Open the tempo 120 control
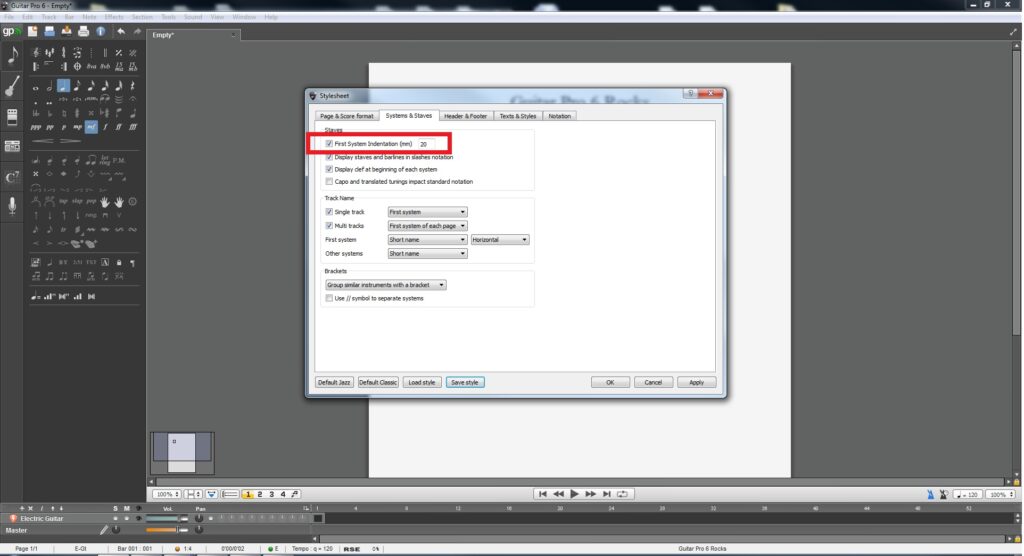Image resolution: width=1024 pixels, height=556 pixels. (x=967, y=495)
